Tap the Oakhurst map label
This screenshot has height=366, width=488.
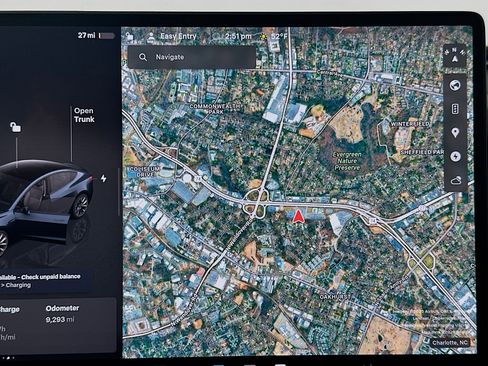335,296
